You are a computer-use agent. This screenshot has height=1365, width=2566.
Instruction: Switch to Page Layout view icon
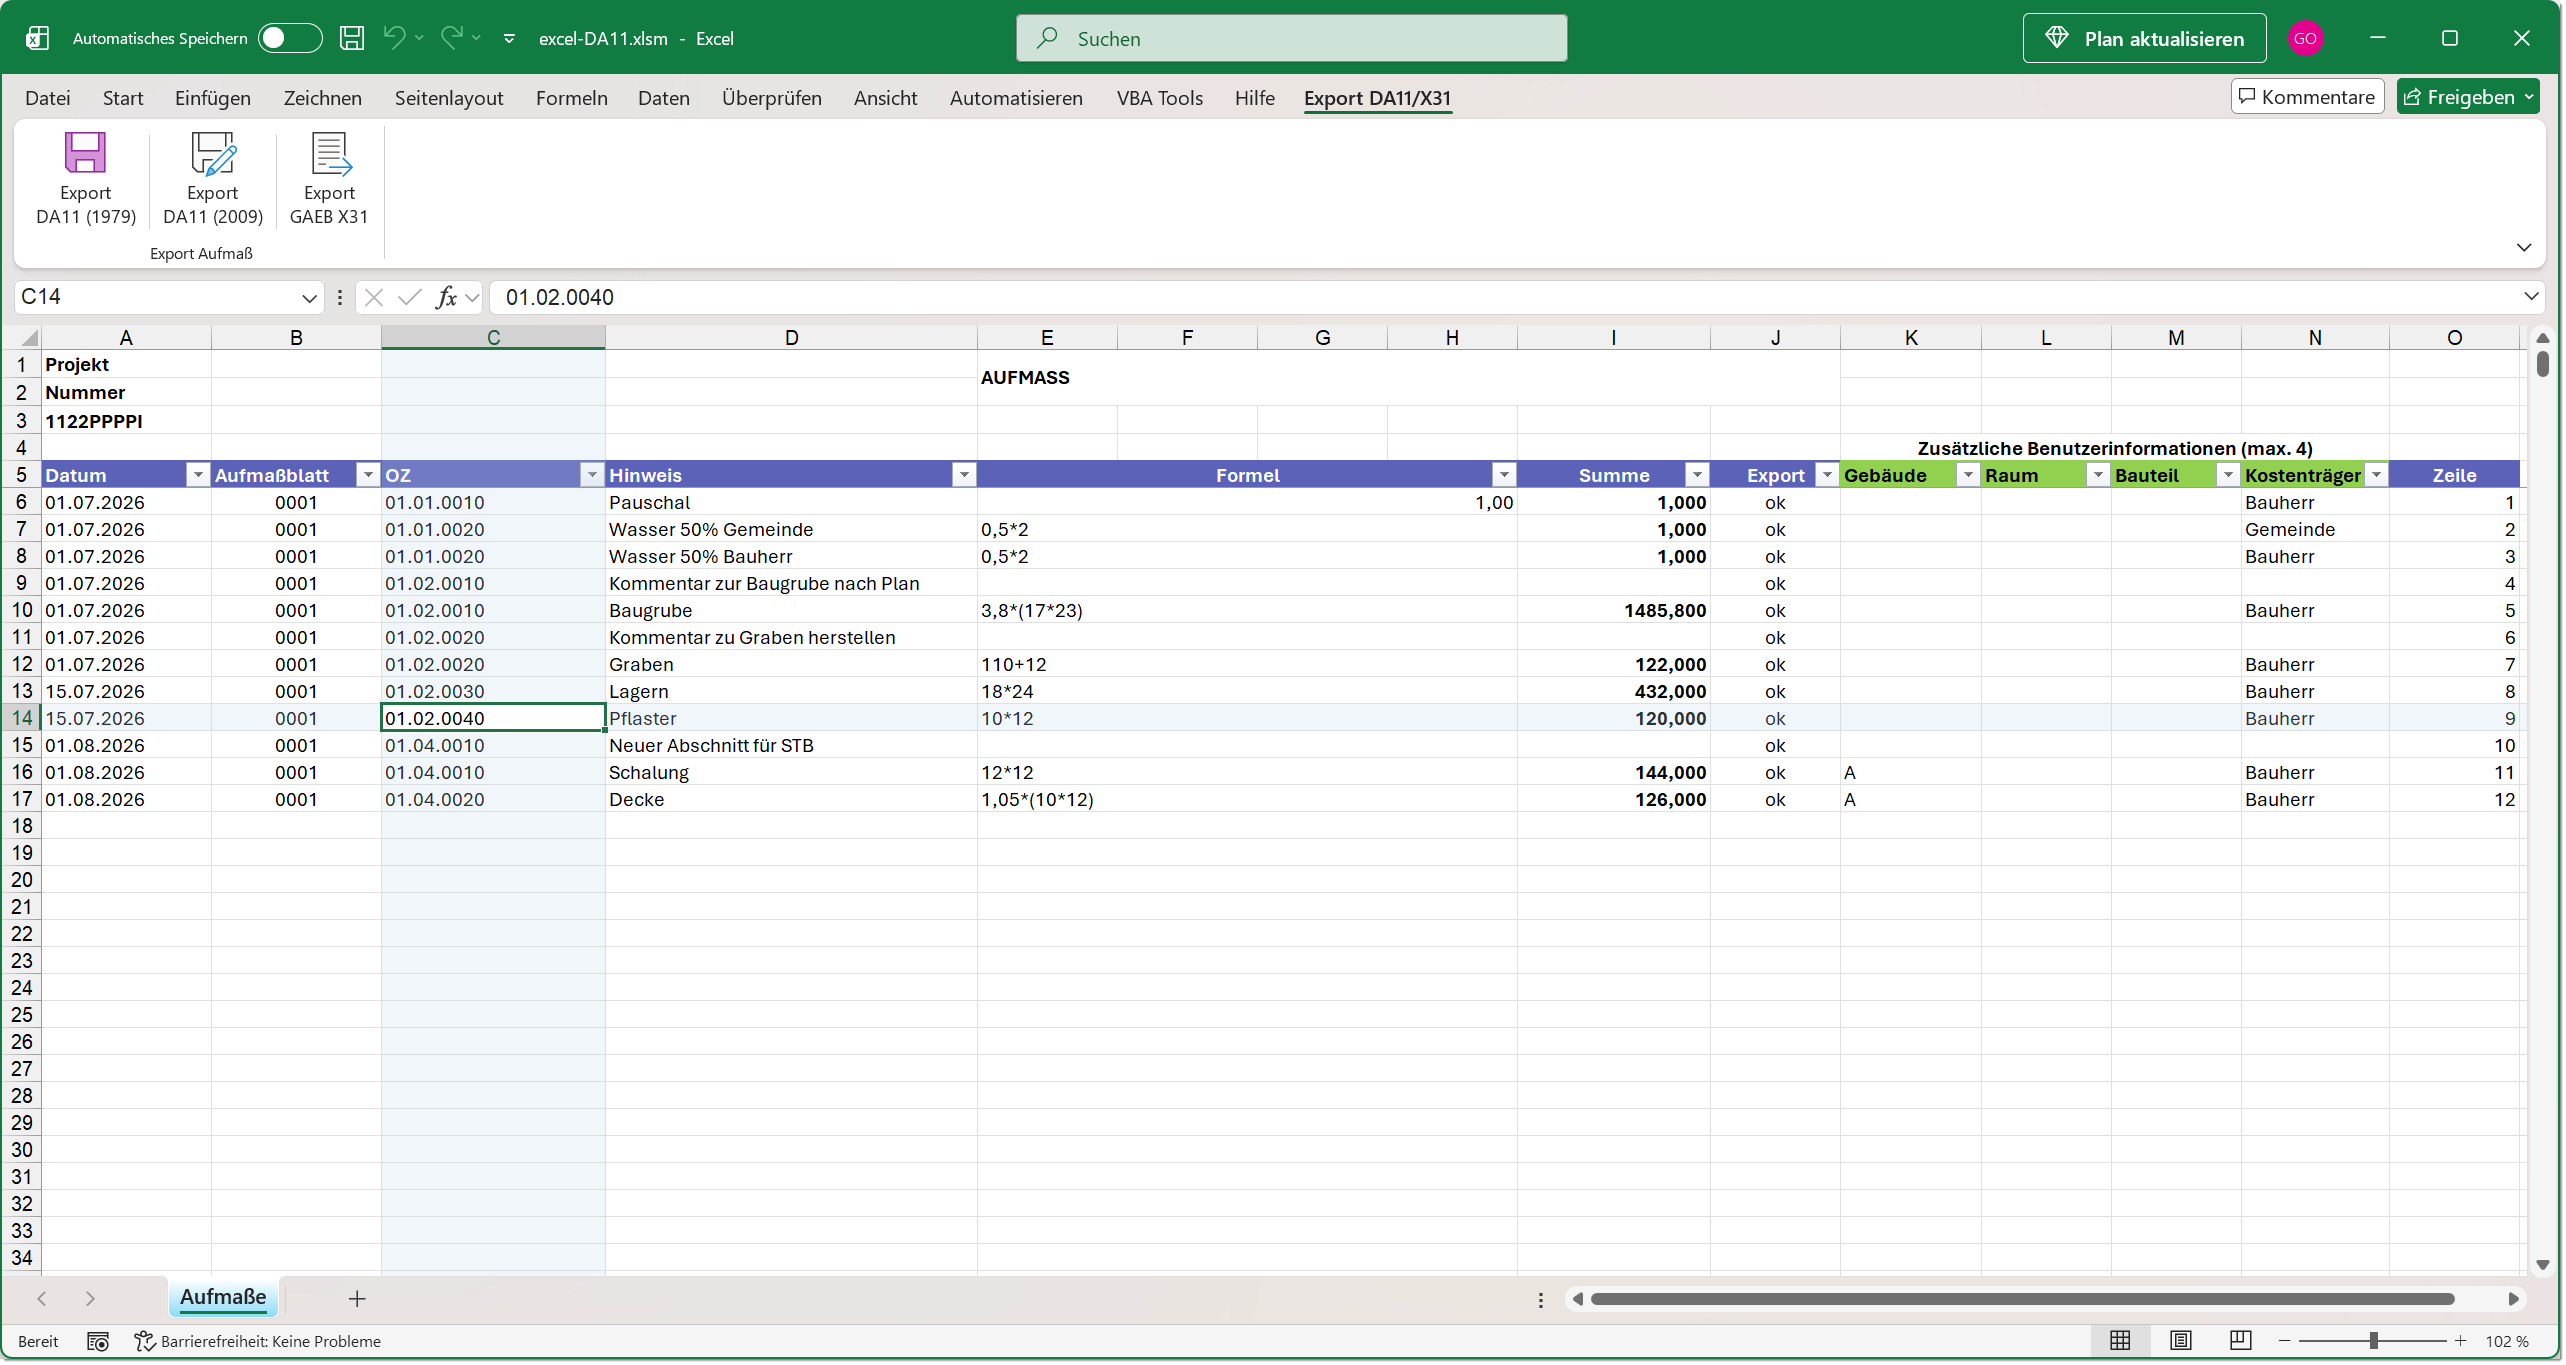point(2181,1341)
